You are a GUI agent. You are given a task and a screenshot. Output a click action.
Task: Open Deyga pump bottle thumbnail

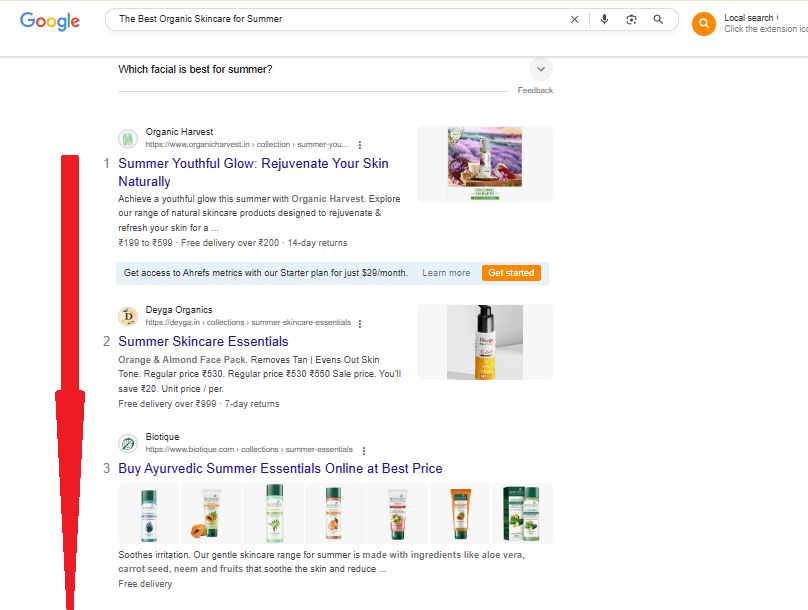485,342
